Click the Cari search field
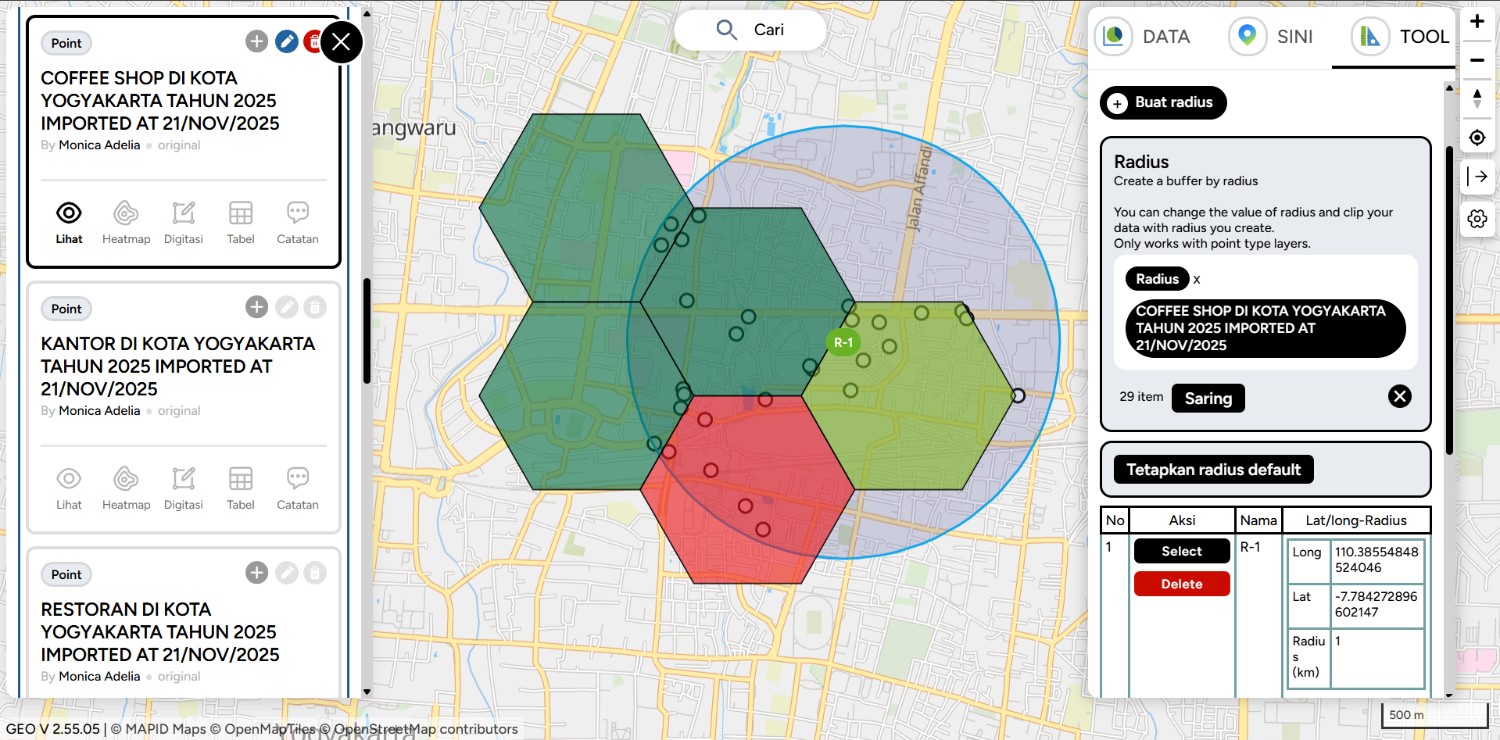This screenshot has height=740, width=1500. coord(750,30)
